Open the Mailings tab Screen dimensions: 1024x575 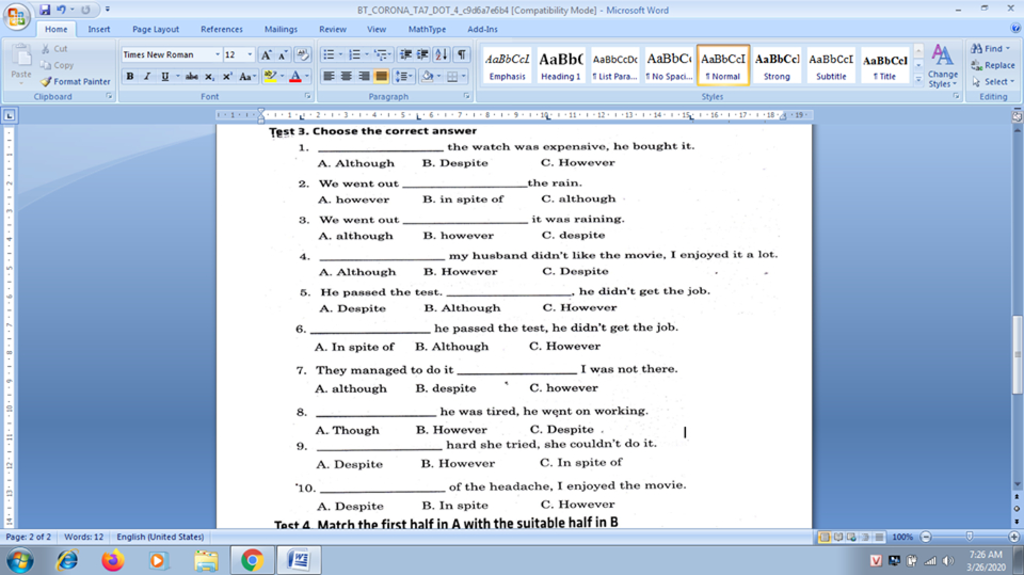pyautogui.click(x=281, y=29)
